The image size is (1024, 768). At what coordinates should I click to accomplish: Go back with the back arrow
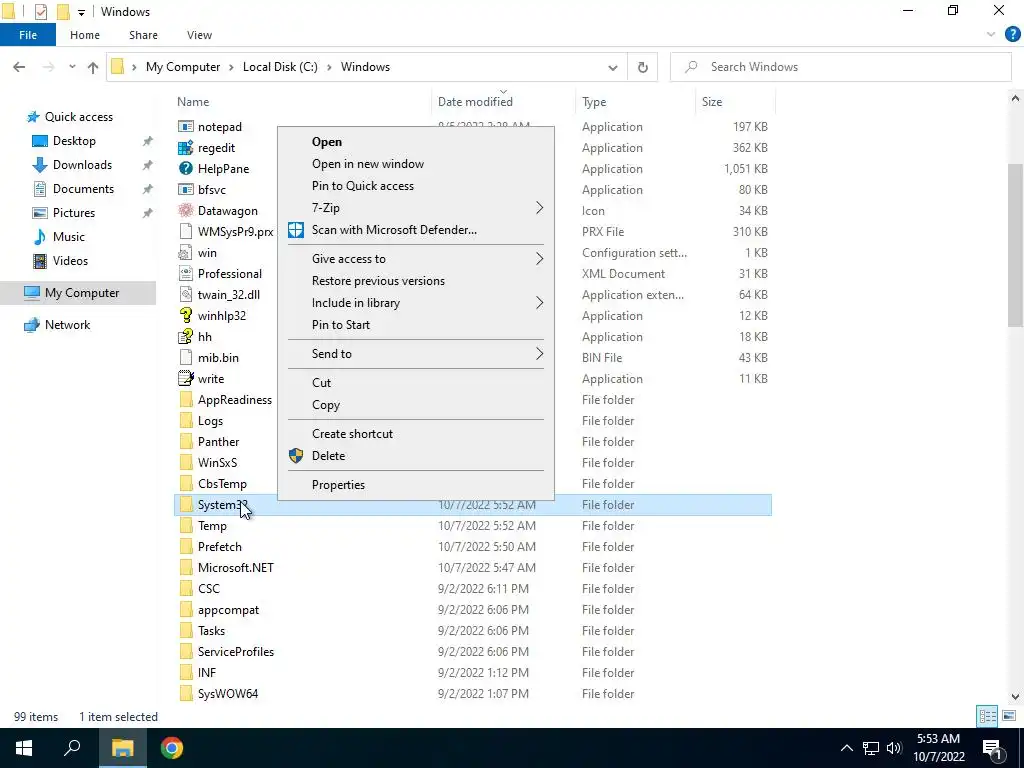[19, 67]
